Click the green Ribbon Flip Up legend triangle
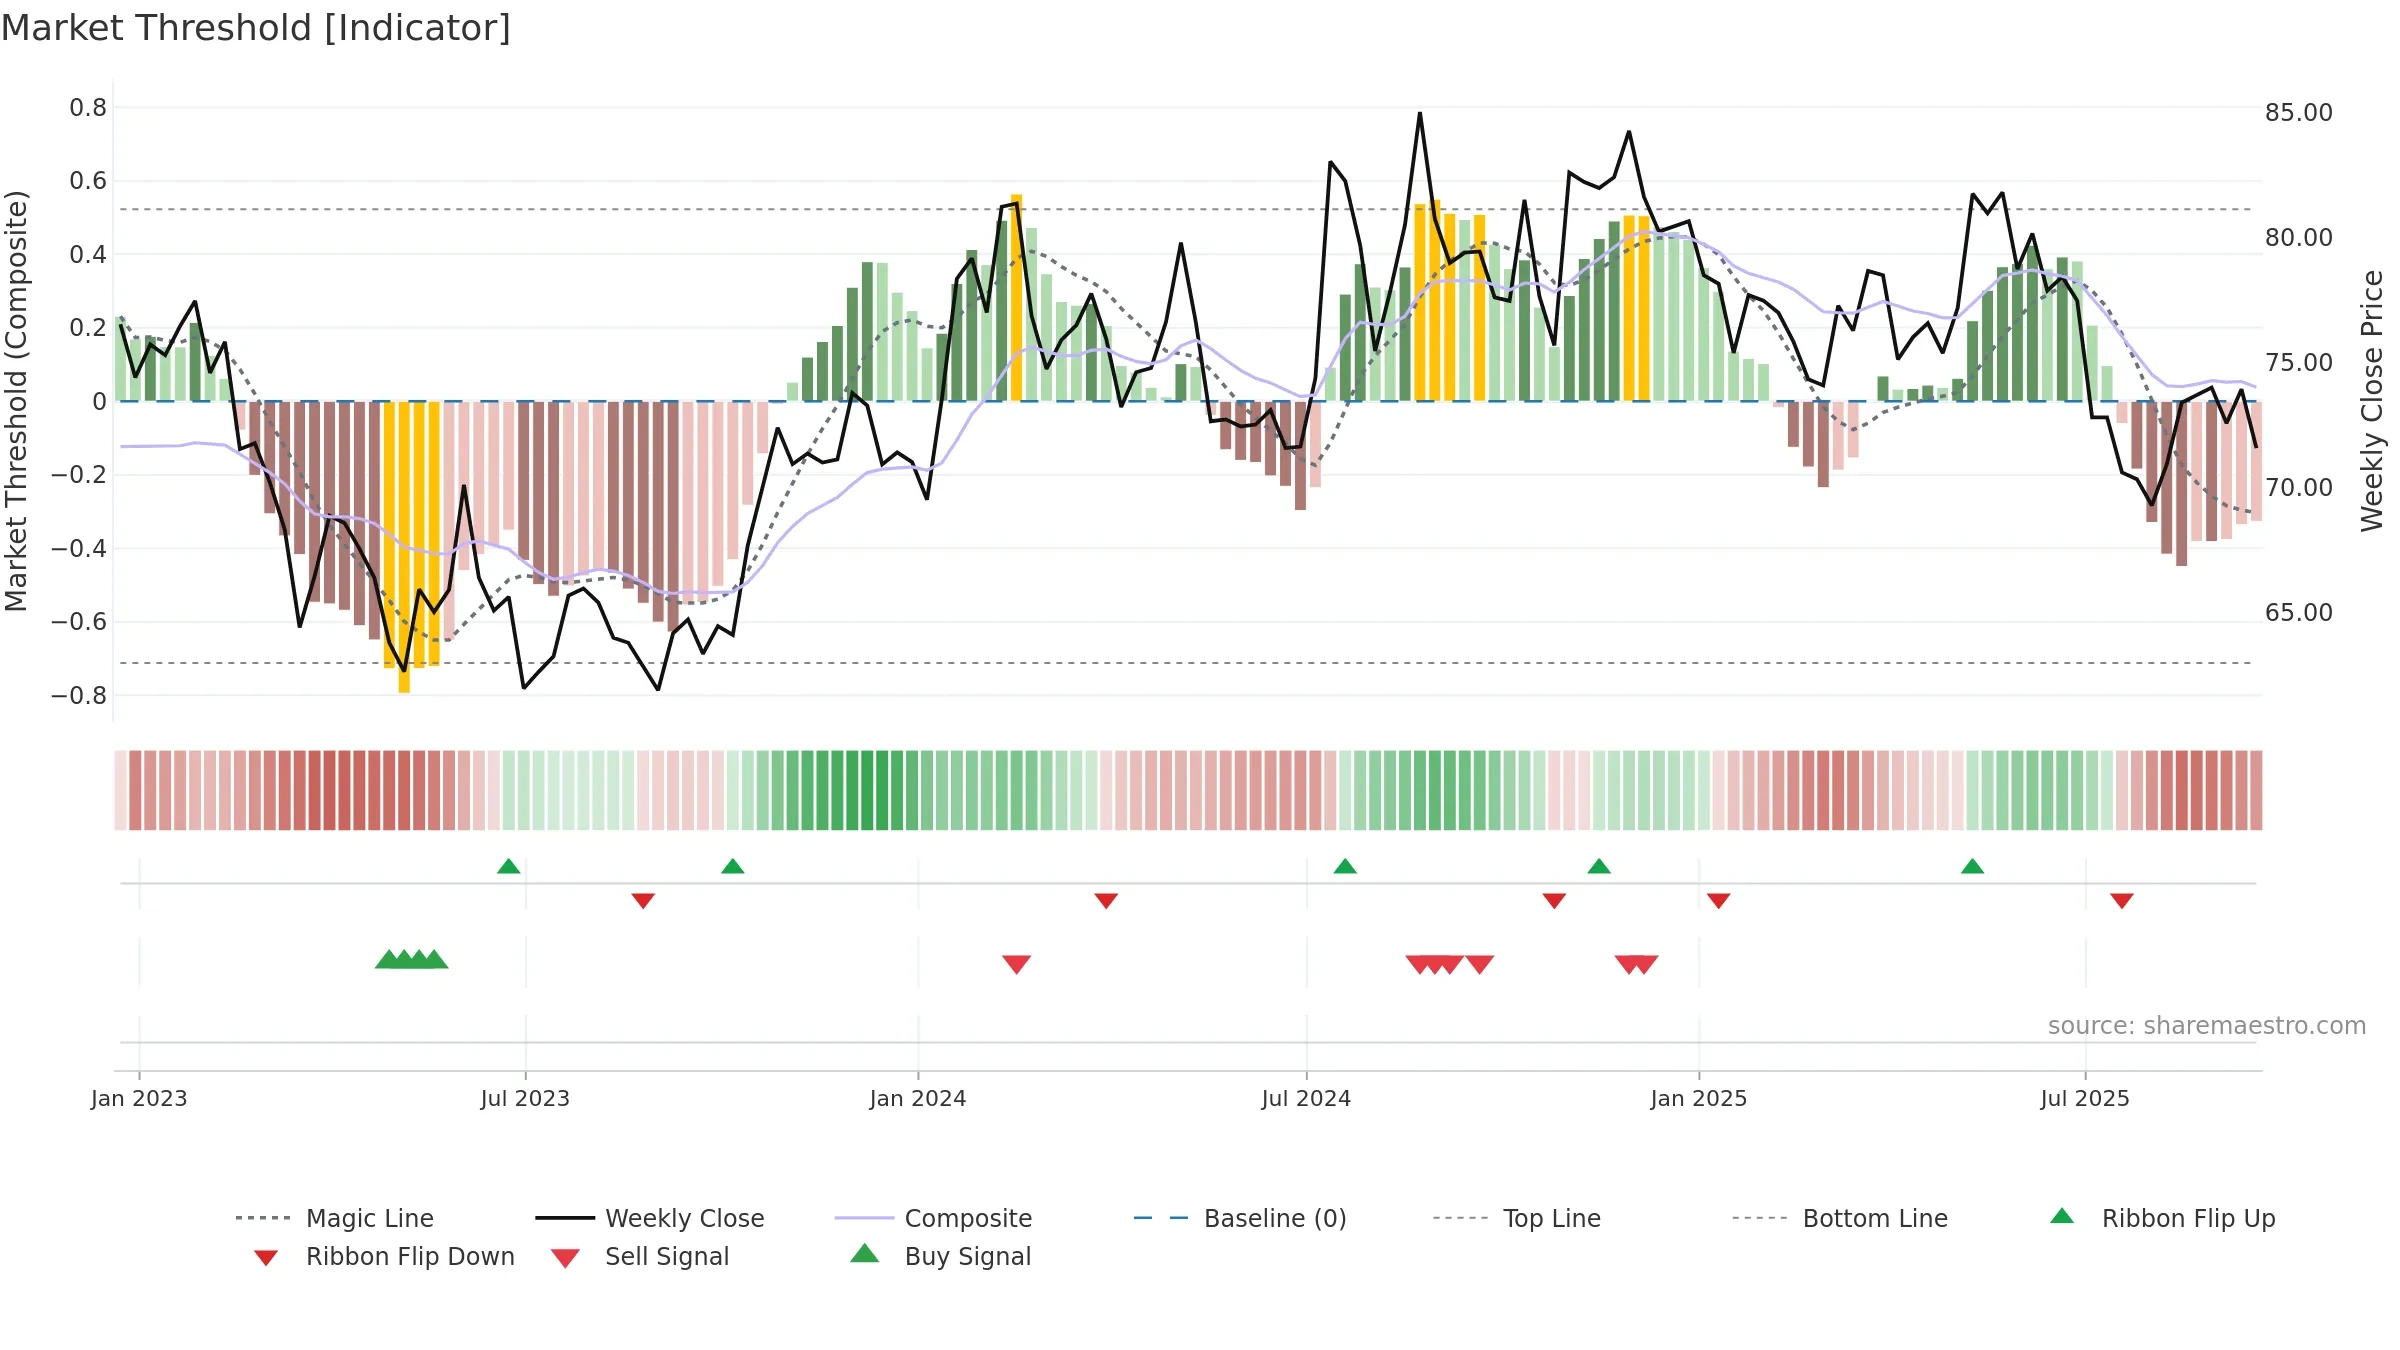The image size is (2400, 1350). (x=2062, y=1216)
